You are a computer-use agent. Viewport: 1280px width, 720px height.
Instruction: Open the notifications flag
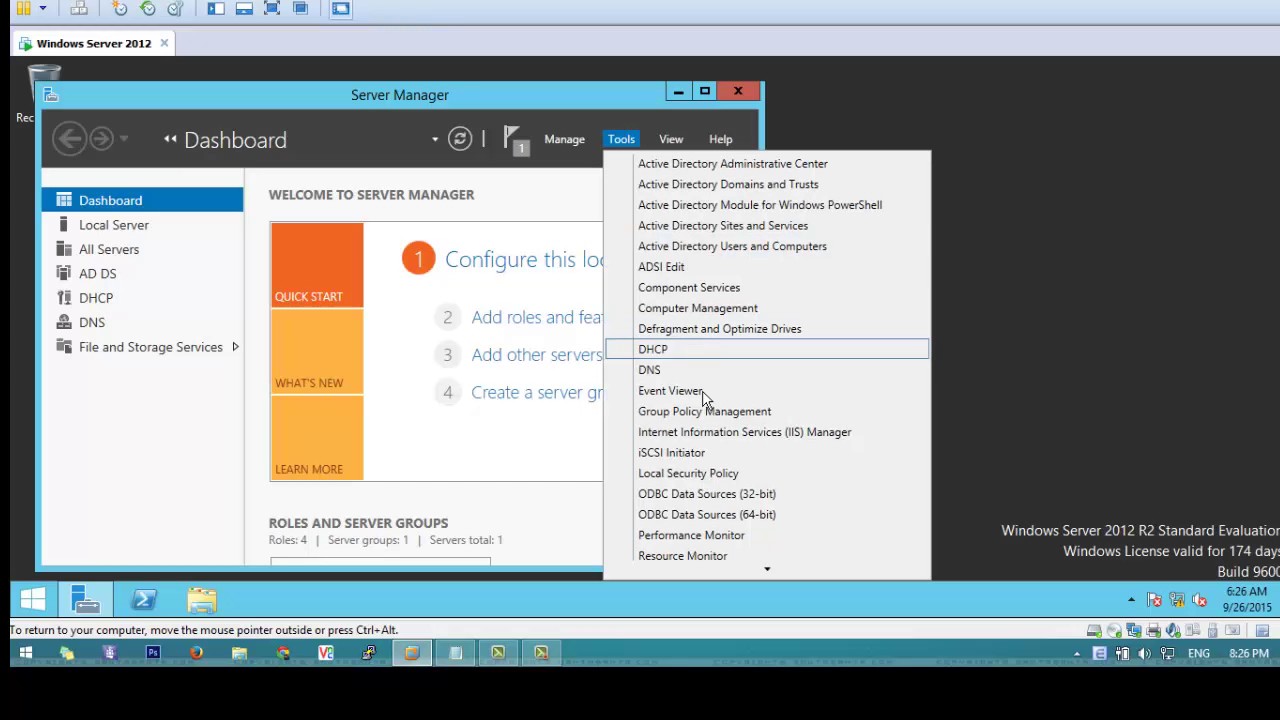(515, 140)
